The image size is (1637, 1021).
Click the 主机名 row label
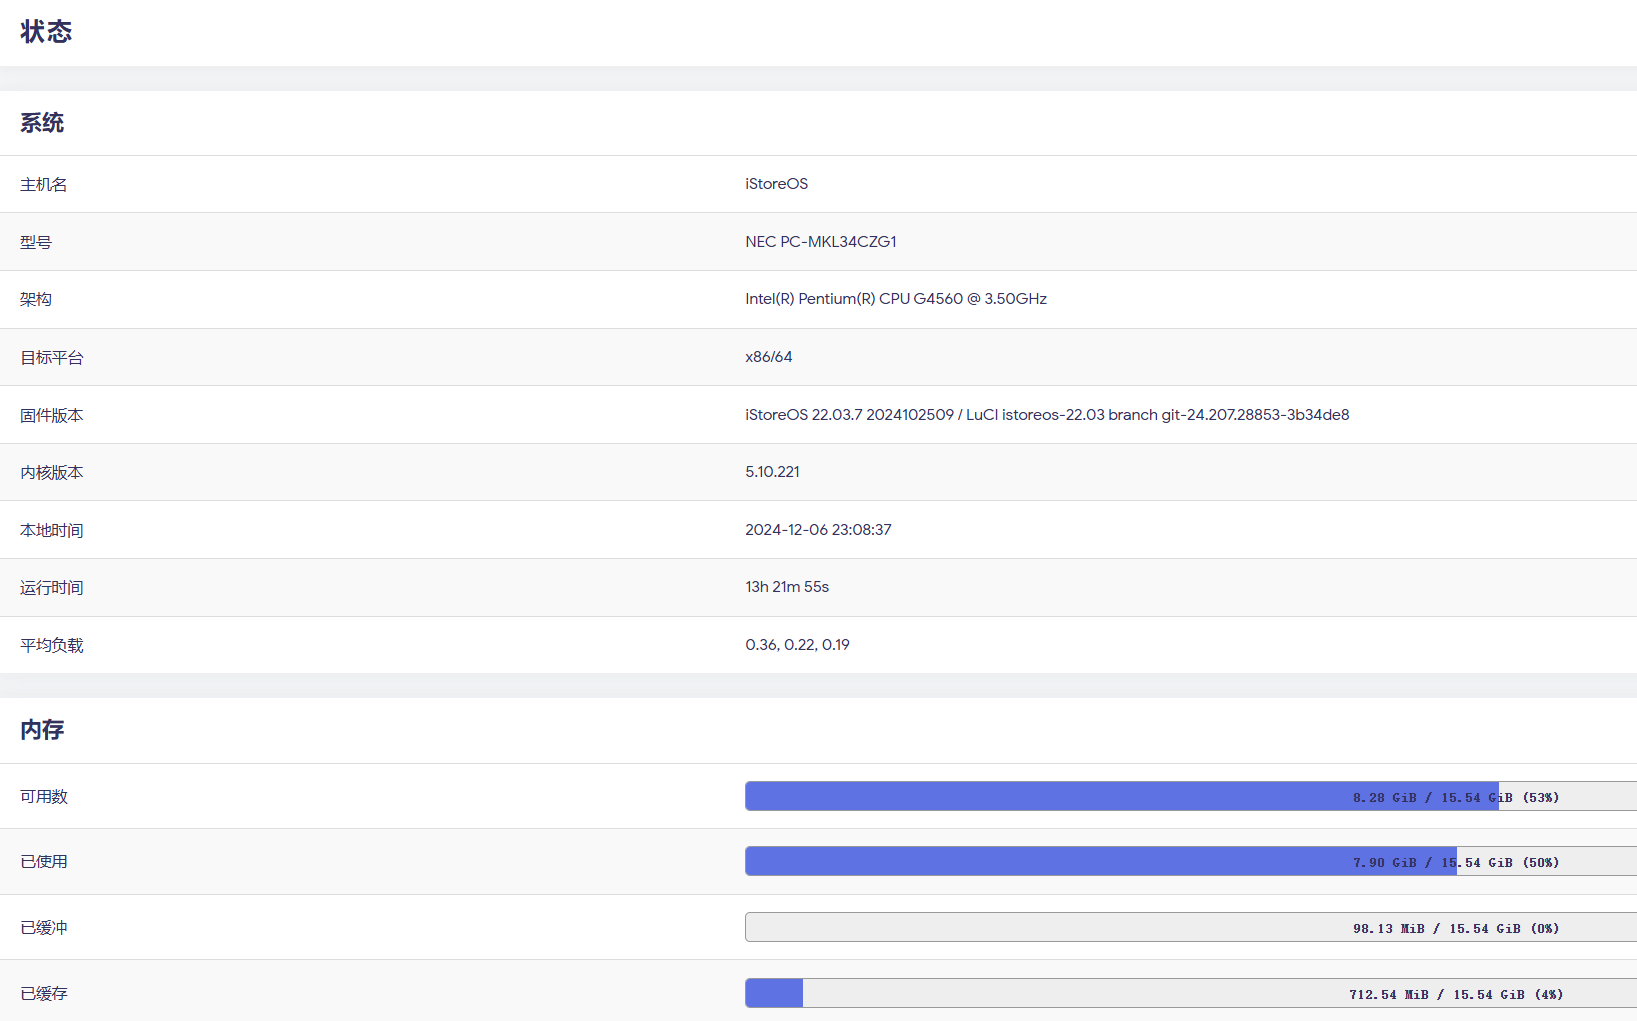click(44, 184)
